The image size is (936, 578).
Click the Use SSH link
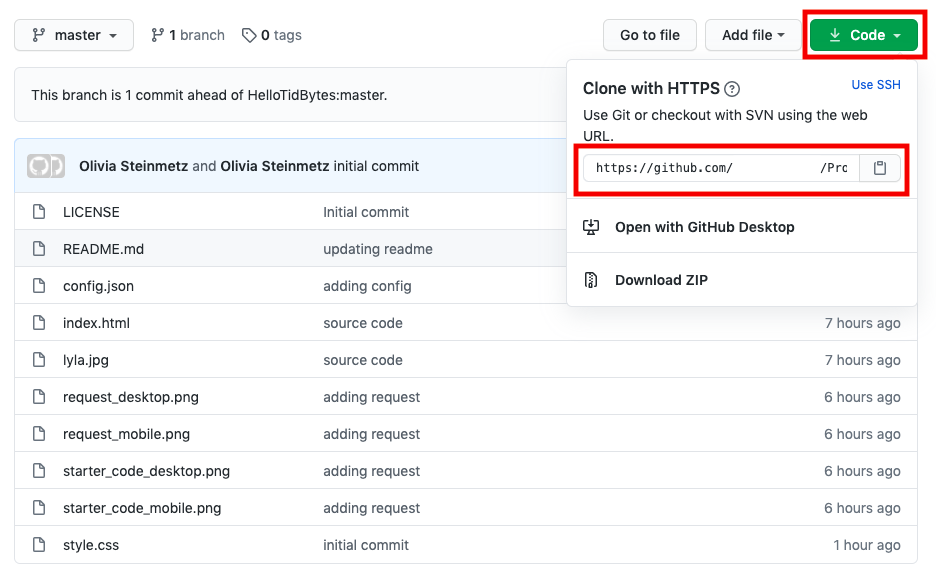point(876,85)
